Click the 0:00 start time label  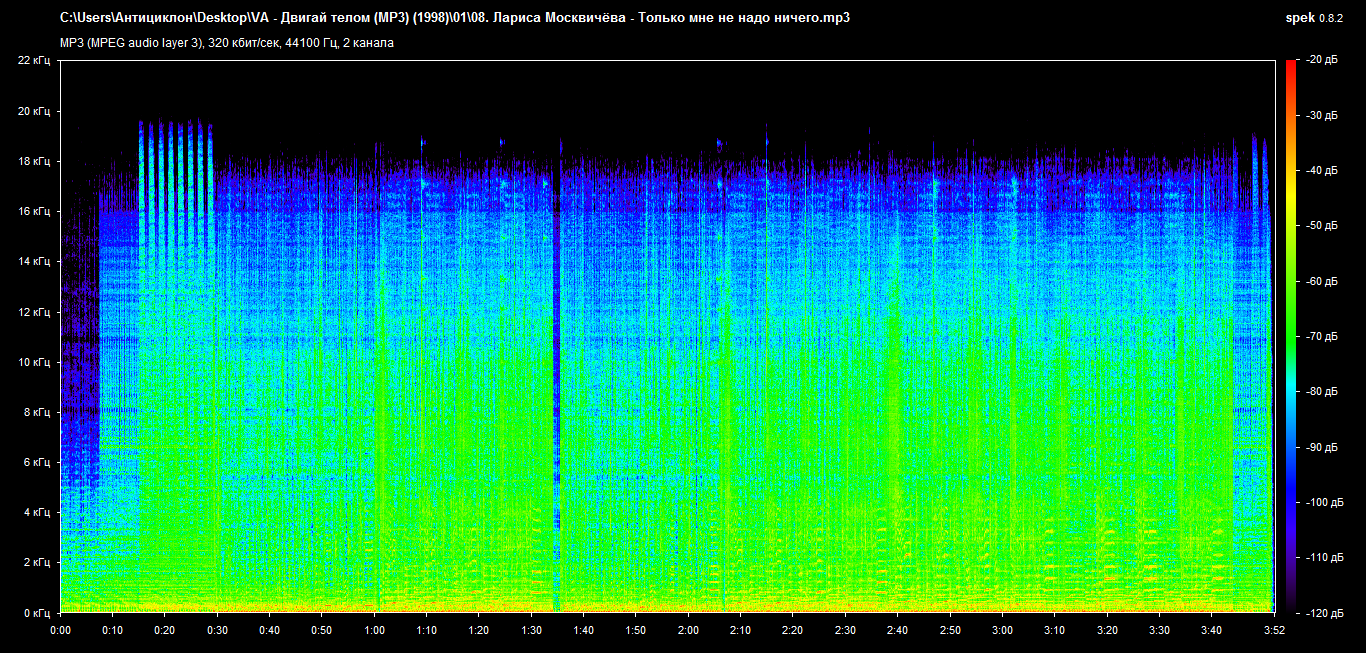point(61,630)
